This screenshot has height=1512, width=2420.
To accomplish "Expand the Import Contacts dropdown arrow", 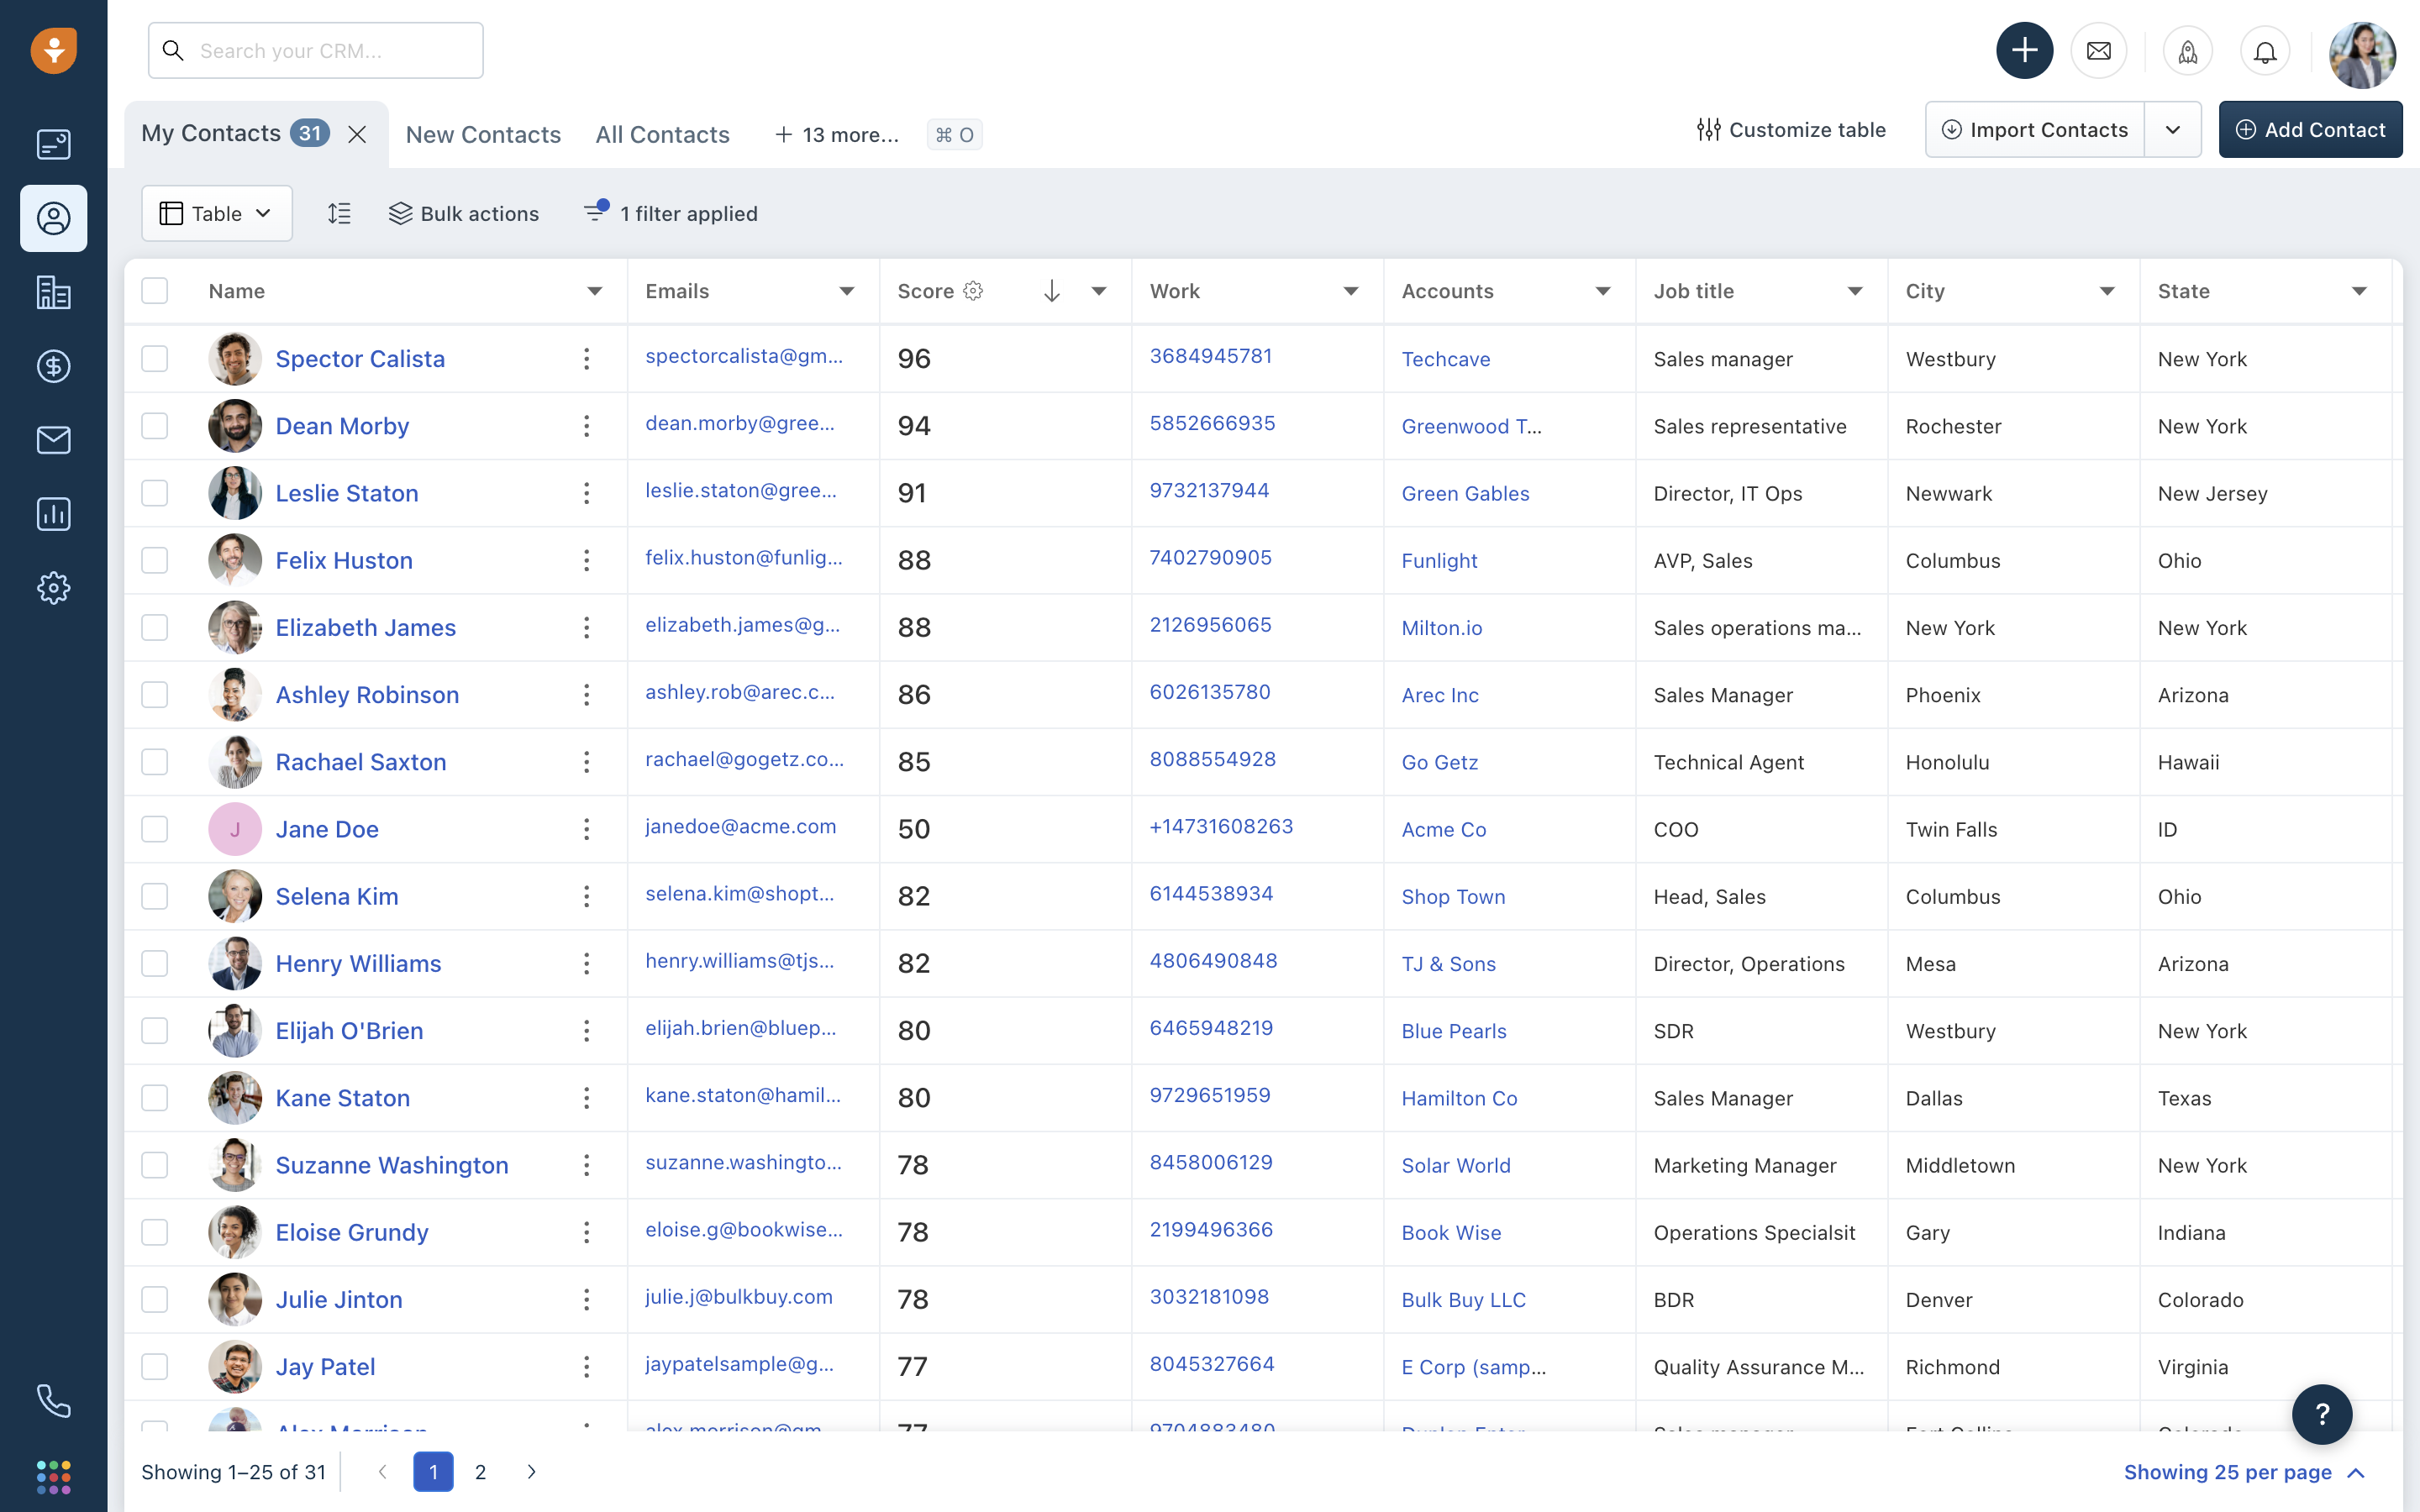I will [2172, 130].
